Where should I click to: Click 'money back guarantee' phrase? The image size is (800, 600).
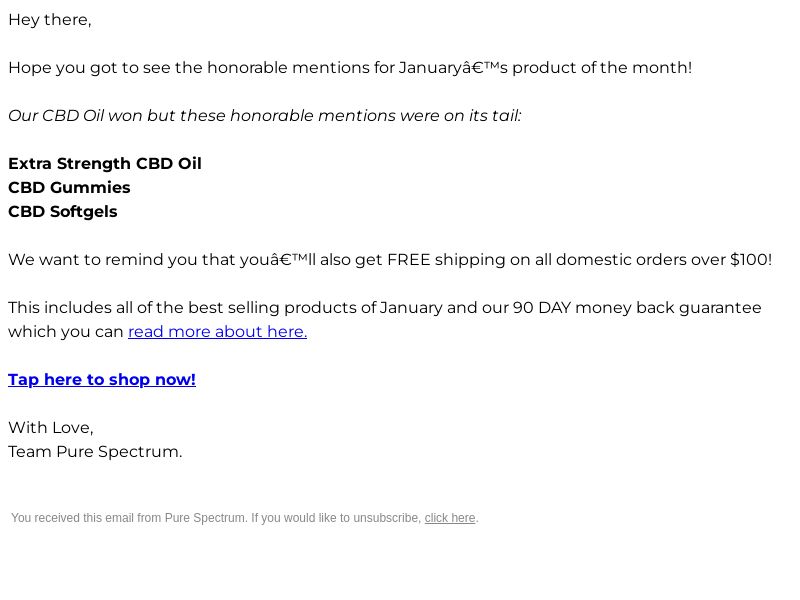pyautogui.click(x=668, y=308)
